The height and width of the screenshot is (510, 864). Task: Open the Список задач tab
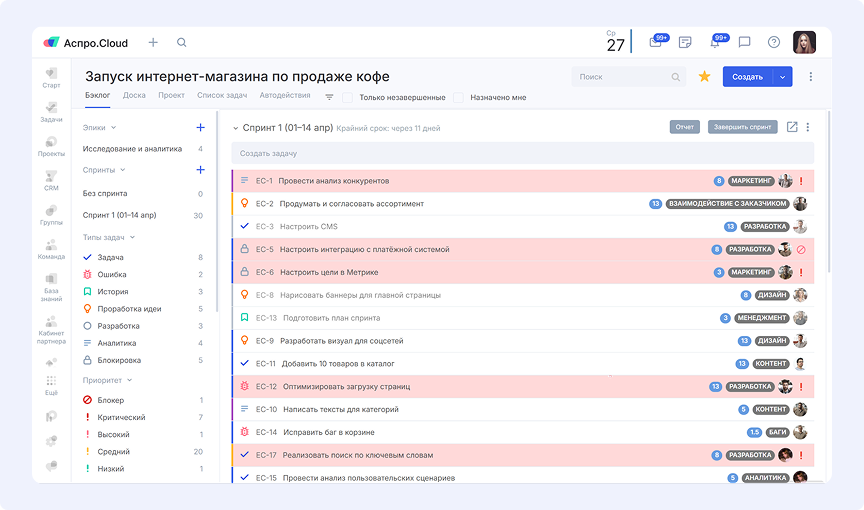(x=222, y=96)
